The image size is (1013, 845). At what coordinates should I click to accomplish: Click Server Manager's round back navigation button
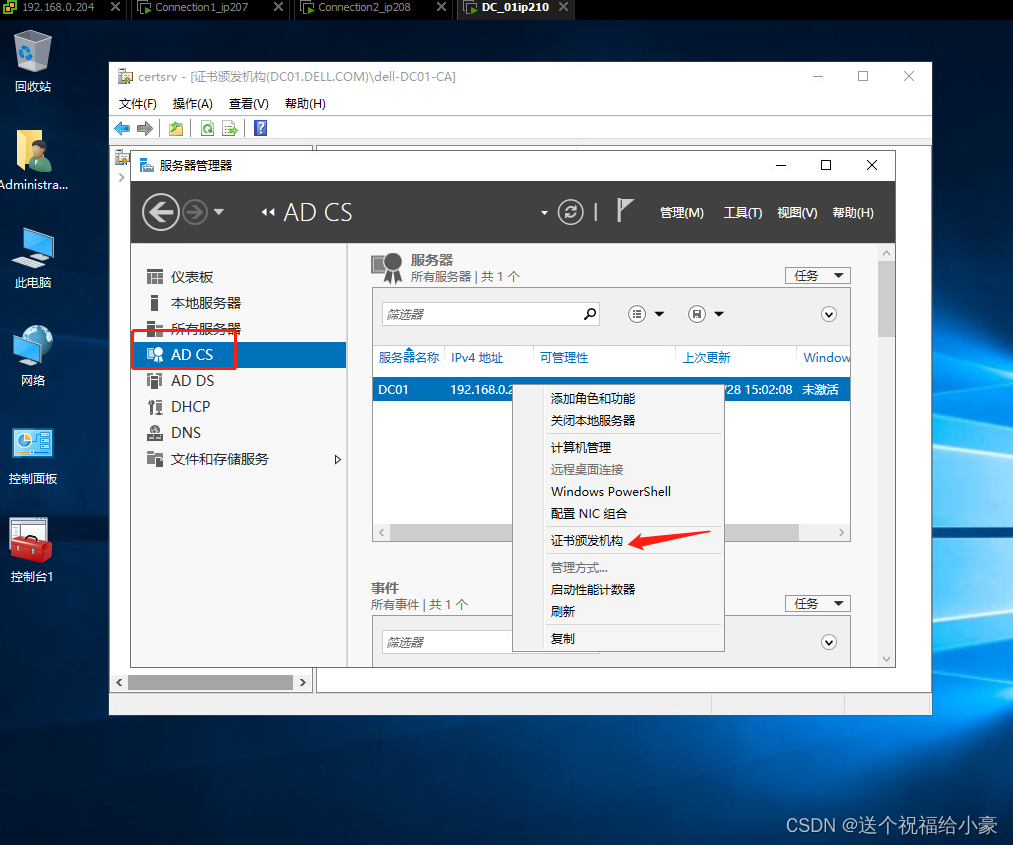(x=160, y=212)
